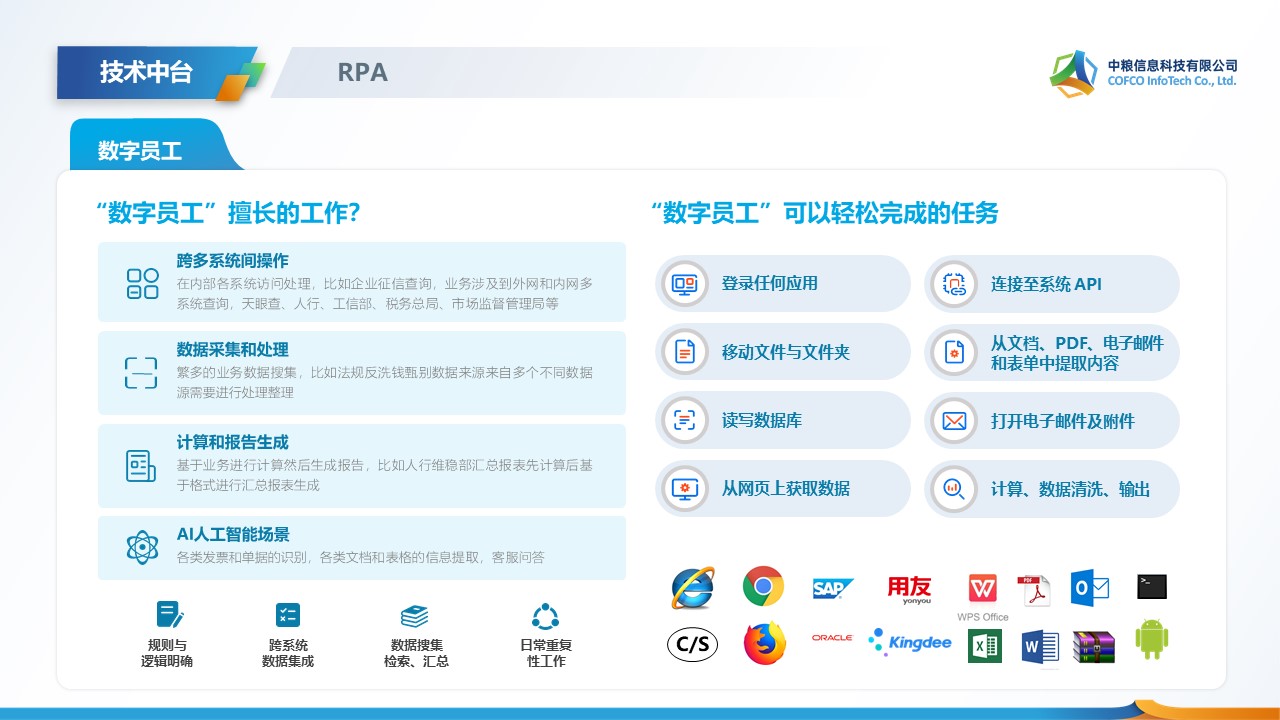Click the WPS Office icon

tap(982, 589)
